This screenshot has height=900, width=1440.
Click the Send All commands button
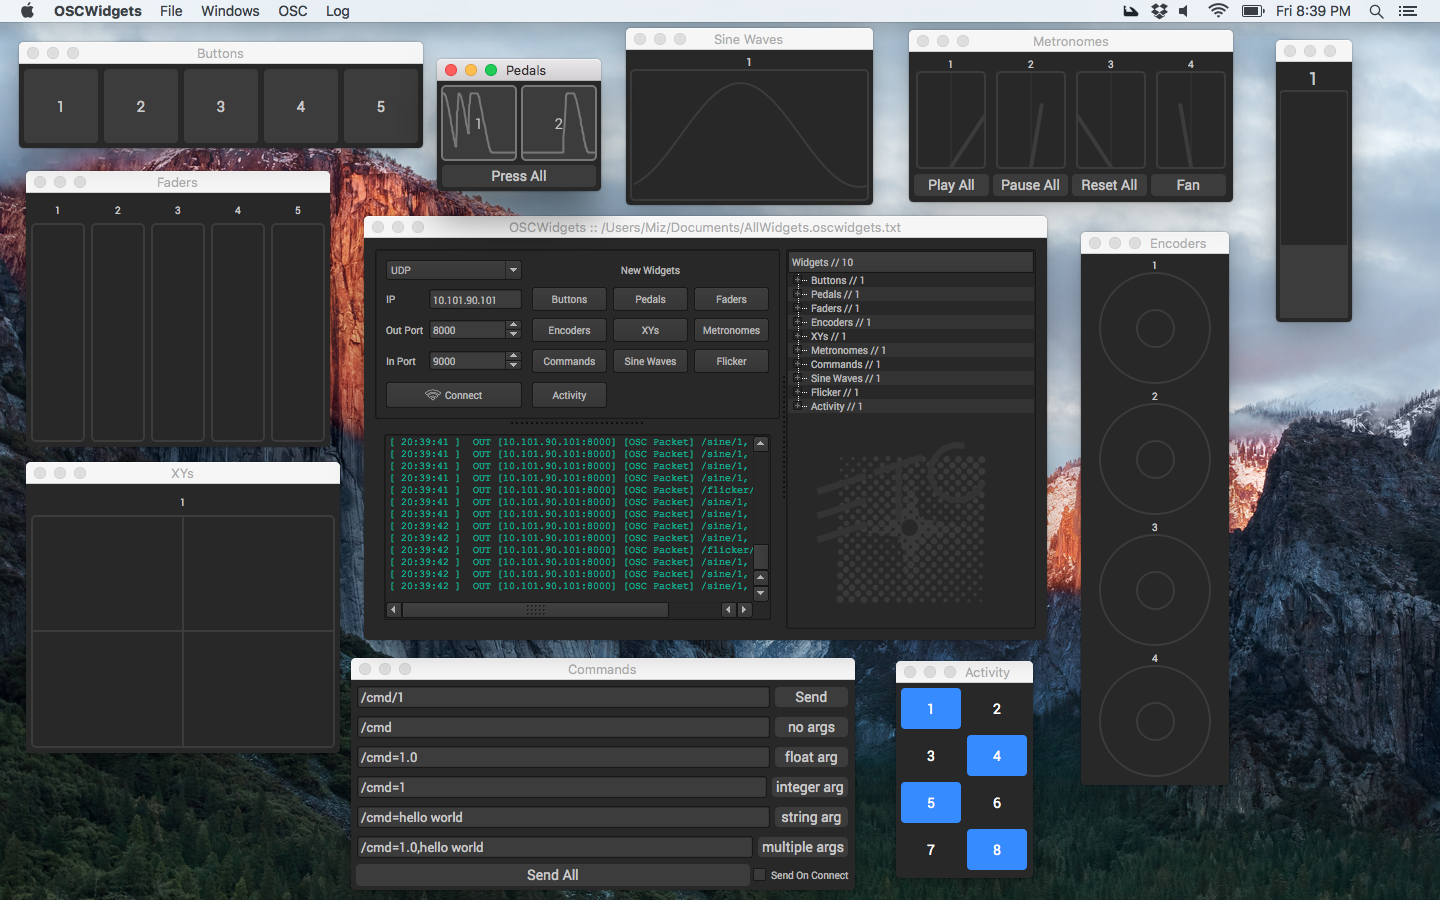(553, 875)
